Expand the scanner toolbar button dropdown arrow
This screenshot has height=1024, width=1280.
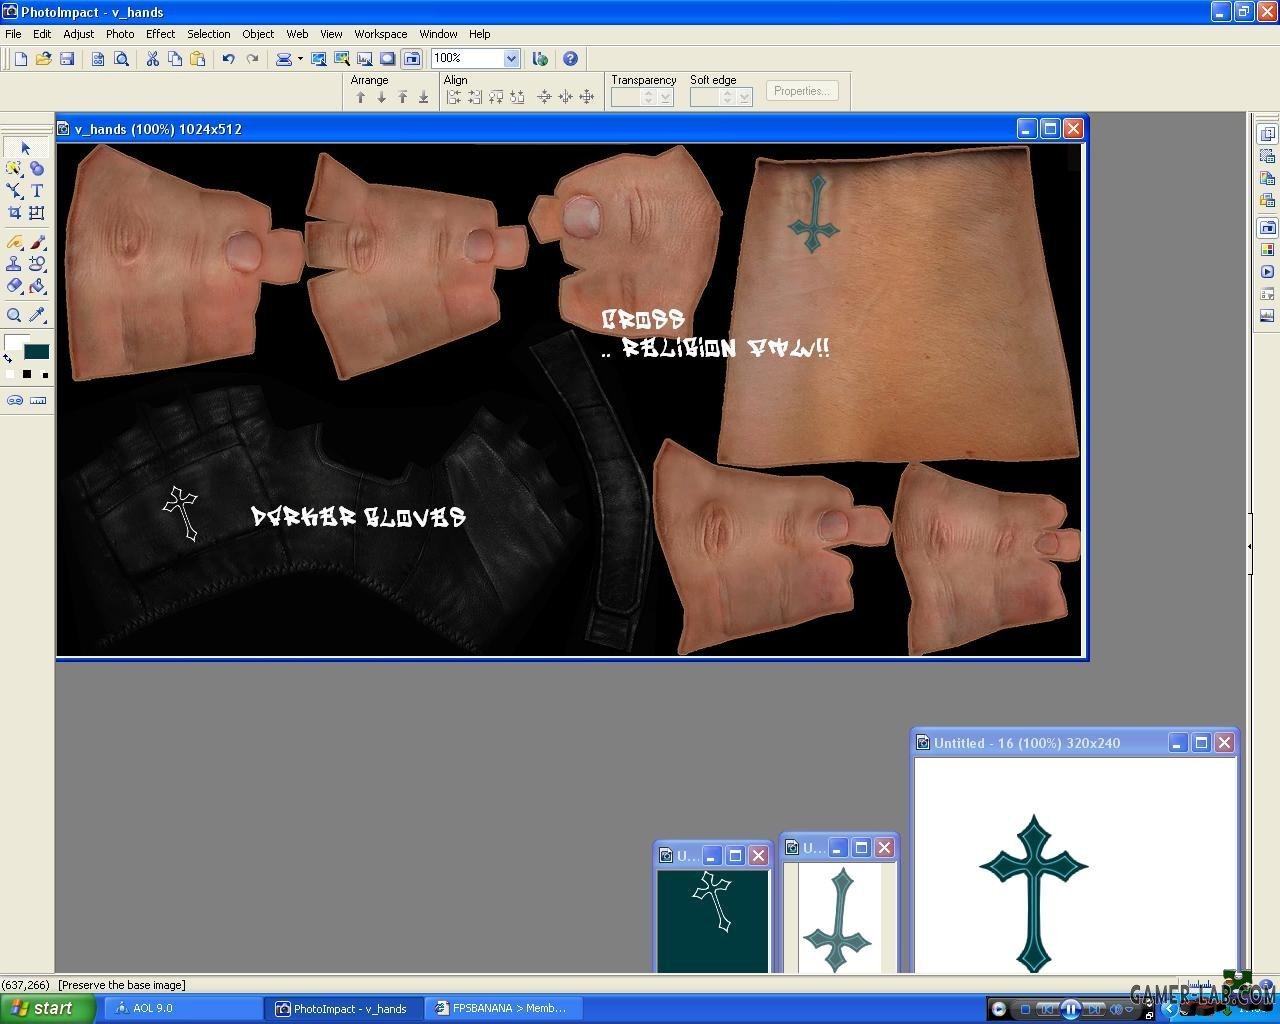point(300,59)
